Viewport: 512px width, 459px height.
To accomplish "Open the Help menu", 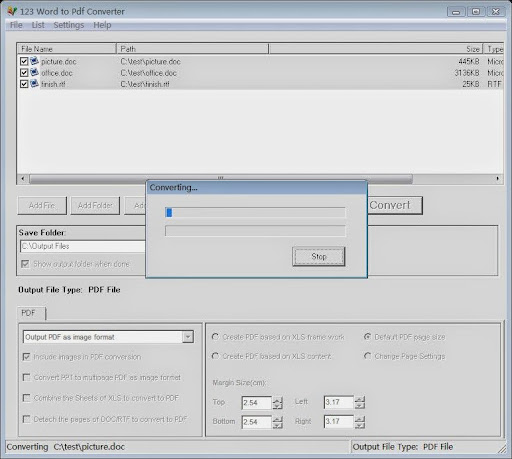I will [x=102, y=25].
